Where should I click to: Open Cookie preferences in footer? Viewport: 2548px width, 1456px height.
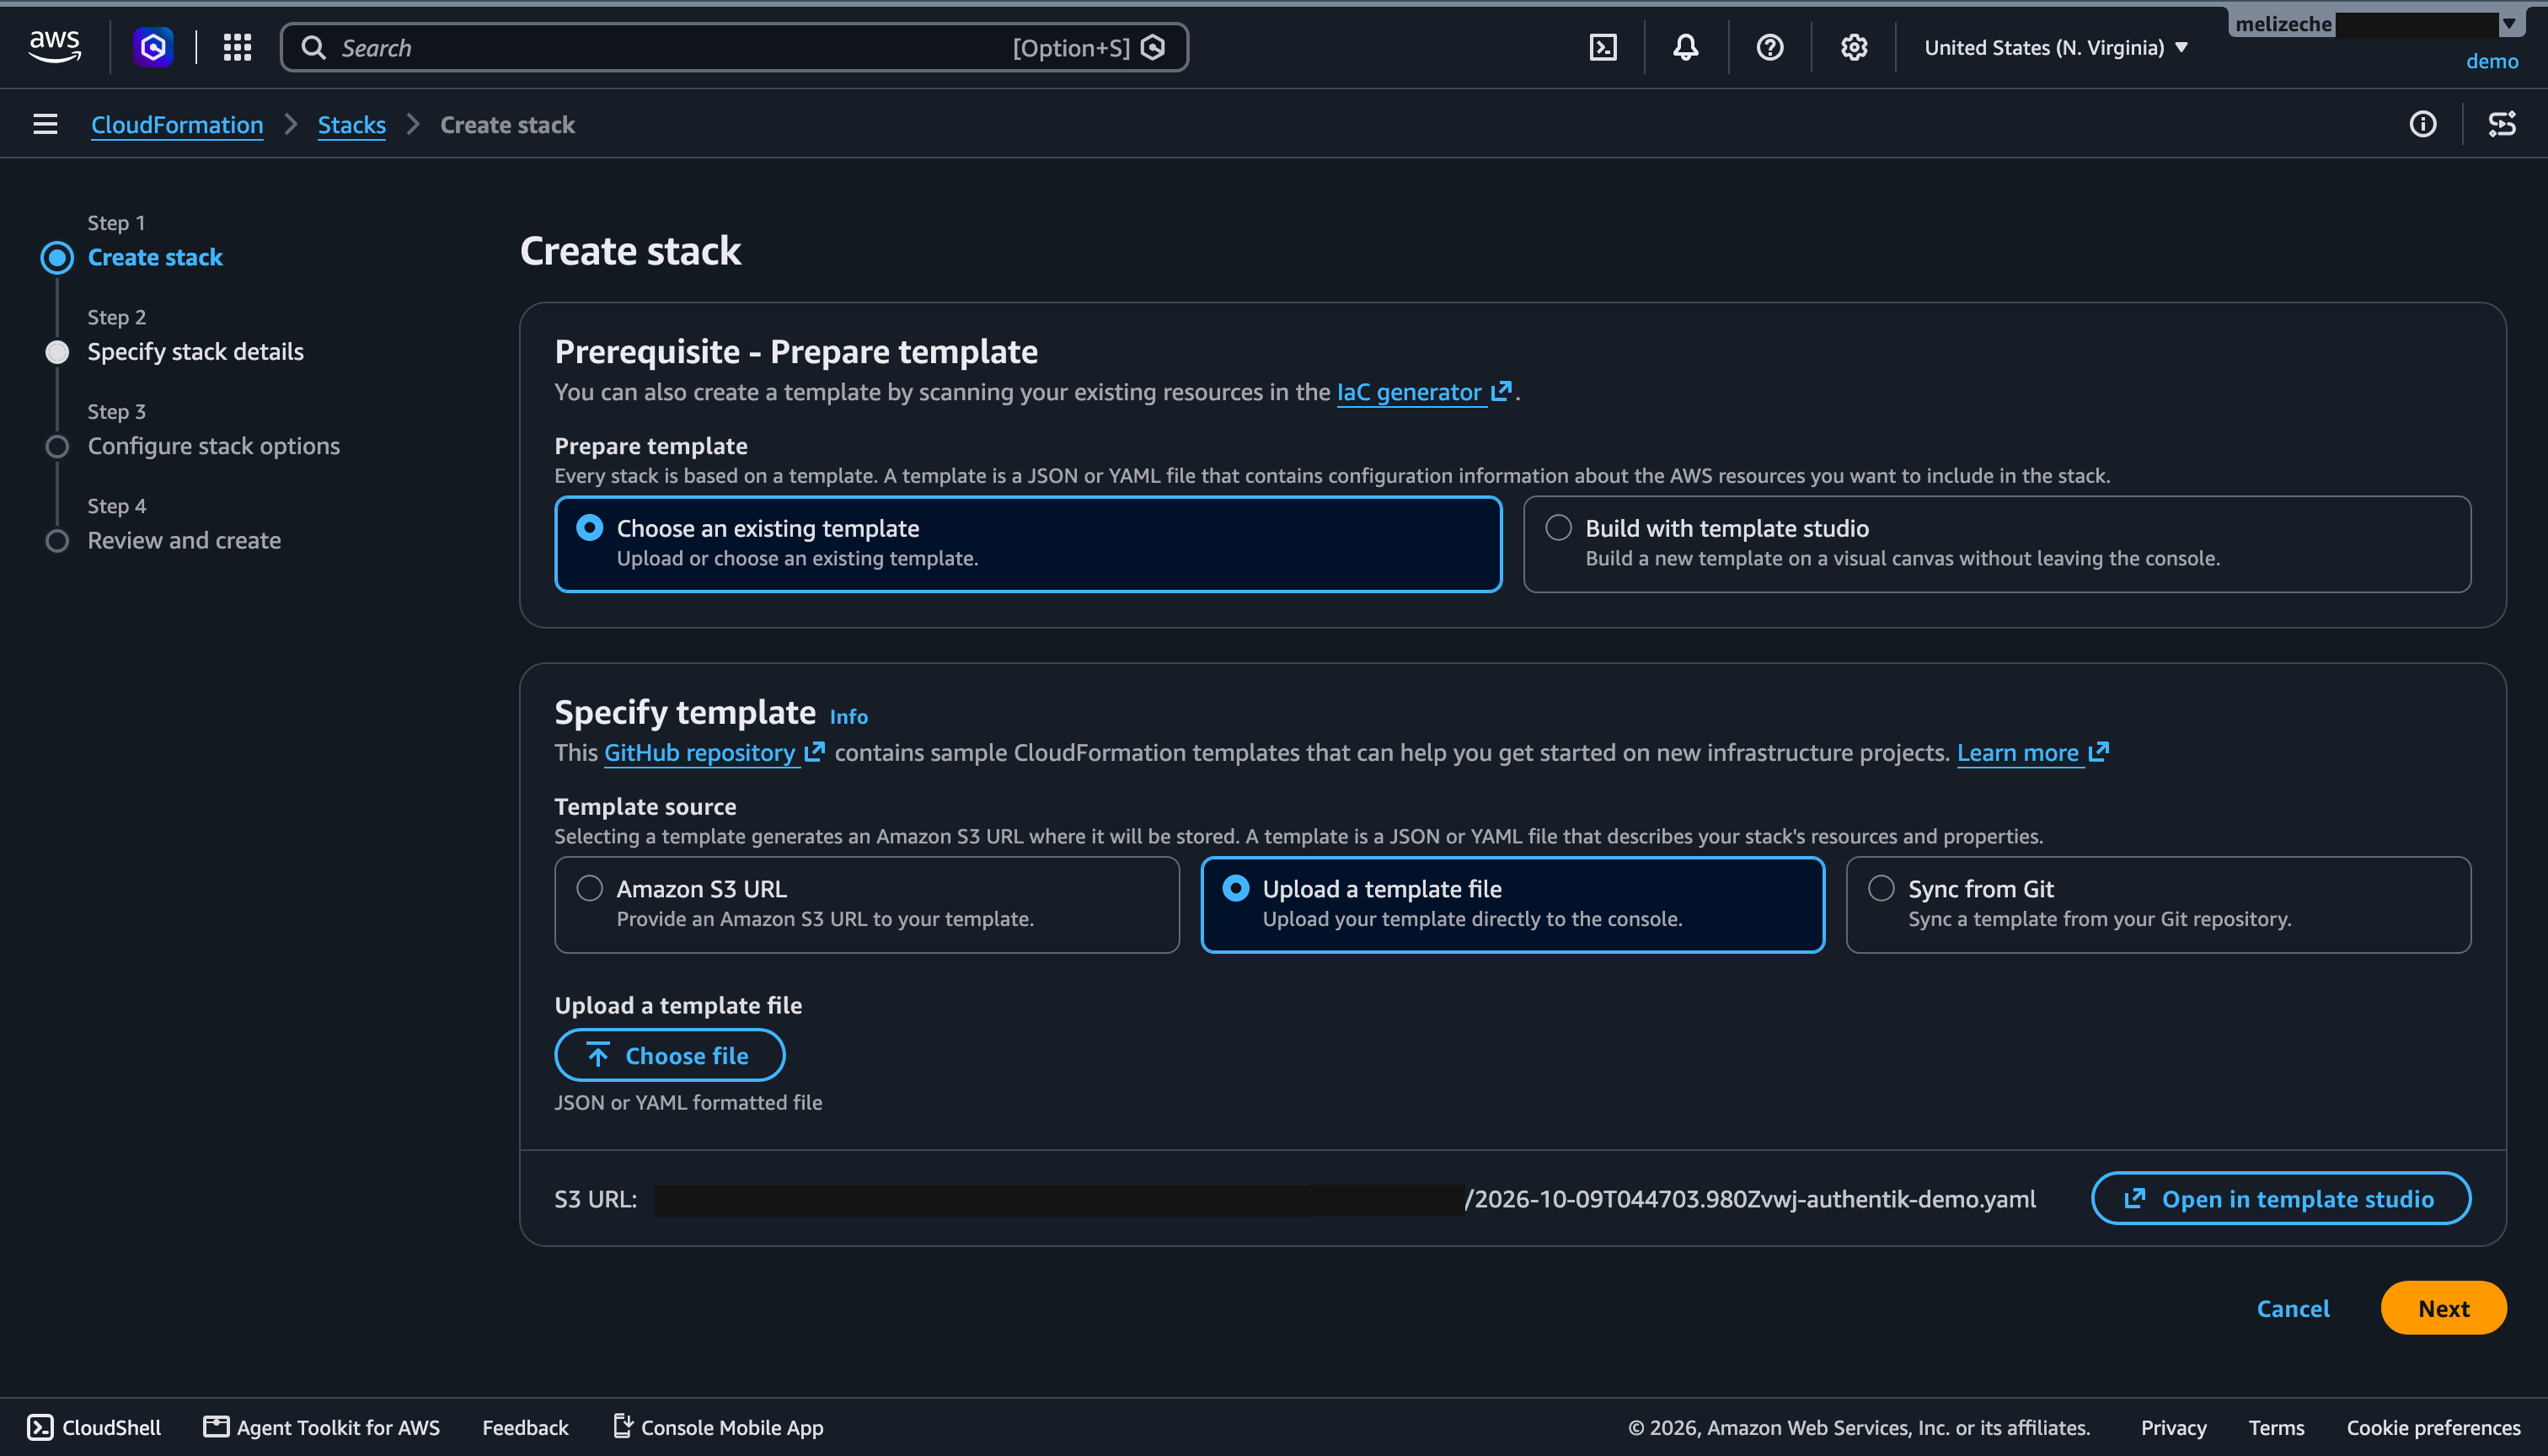tap(2433, 1427)
